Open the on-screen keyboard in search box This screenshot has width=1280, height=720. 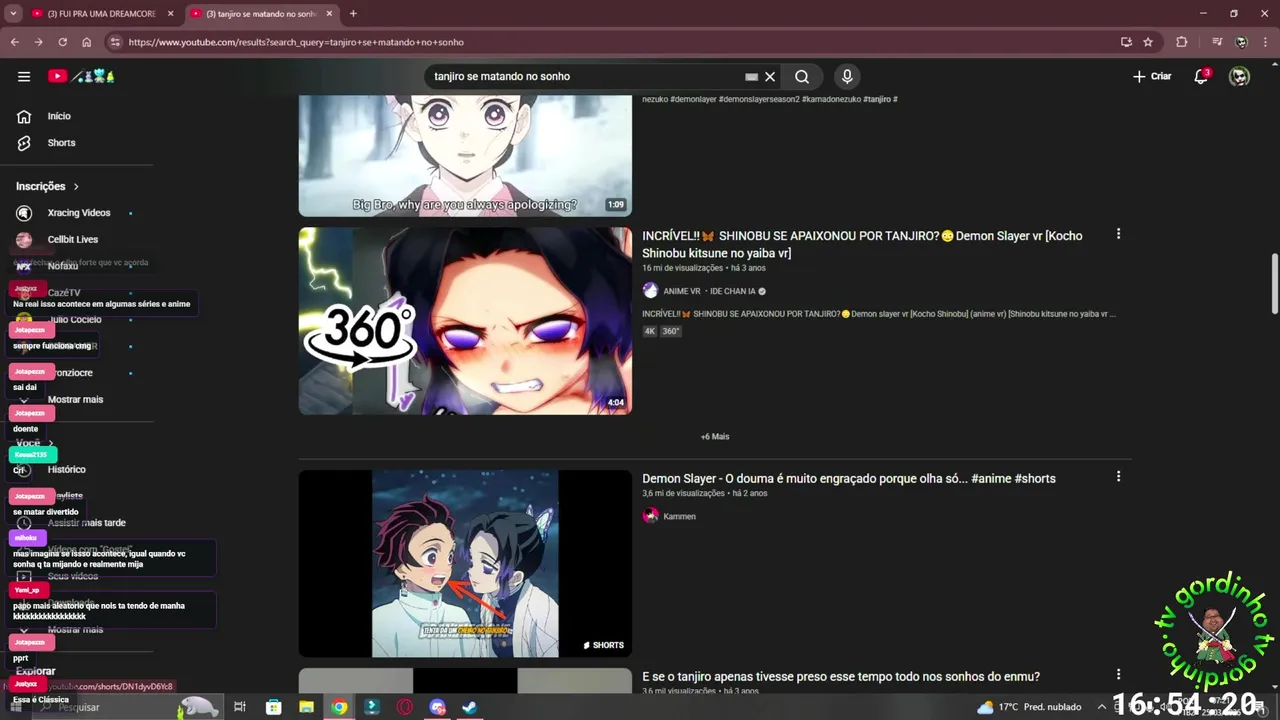[x=751, y=76]
